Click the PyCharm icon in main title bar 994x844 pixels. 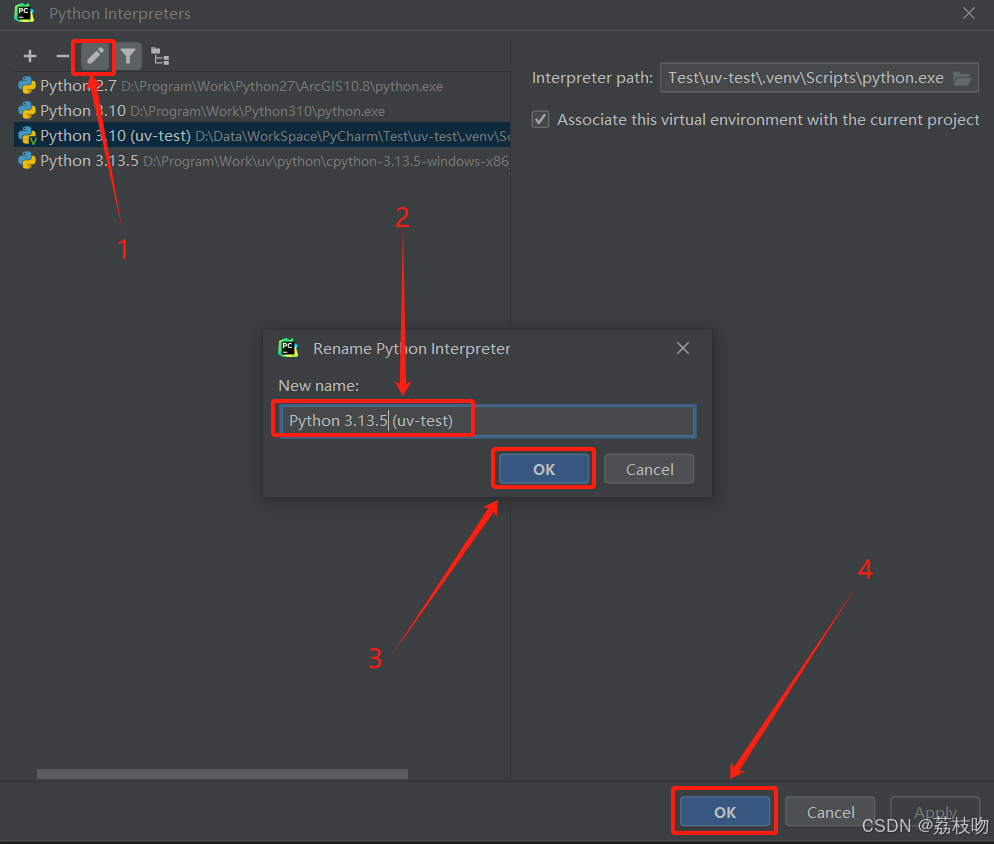coord(24,13)
